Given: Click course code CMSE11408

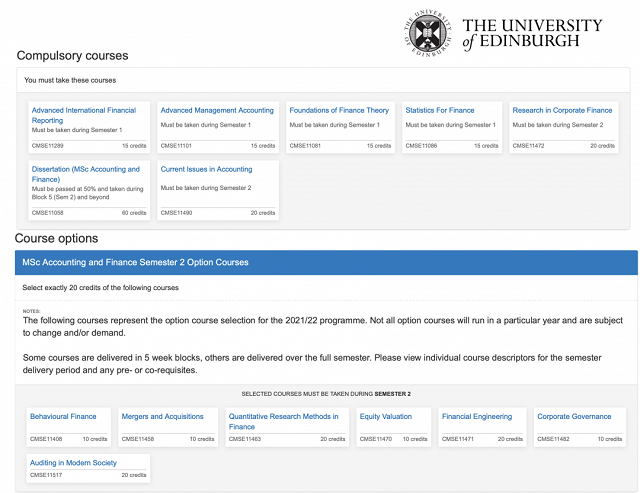Looking at the screenshot, I should pyautogui.click(x=46, y=439).
